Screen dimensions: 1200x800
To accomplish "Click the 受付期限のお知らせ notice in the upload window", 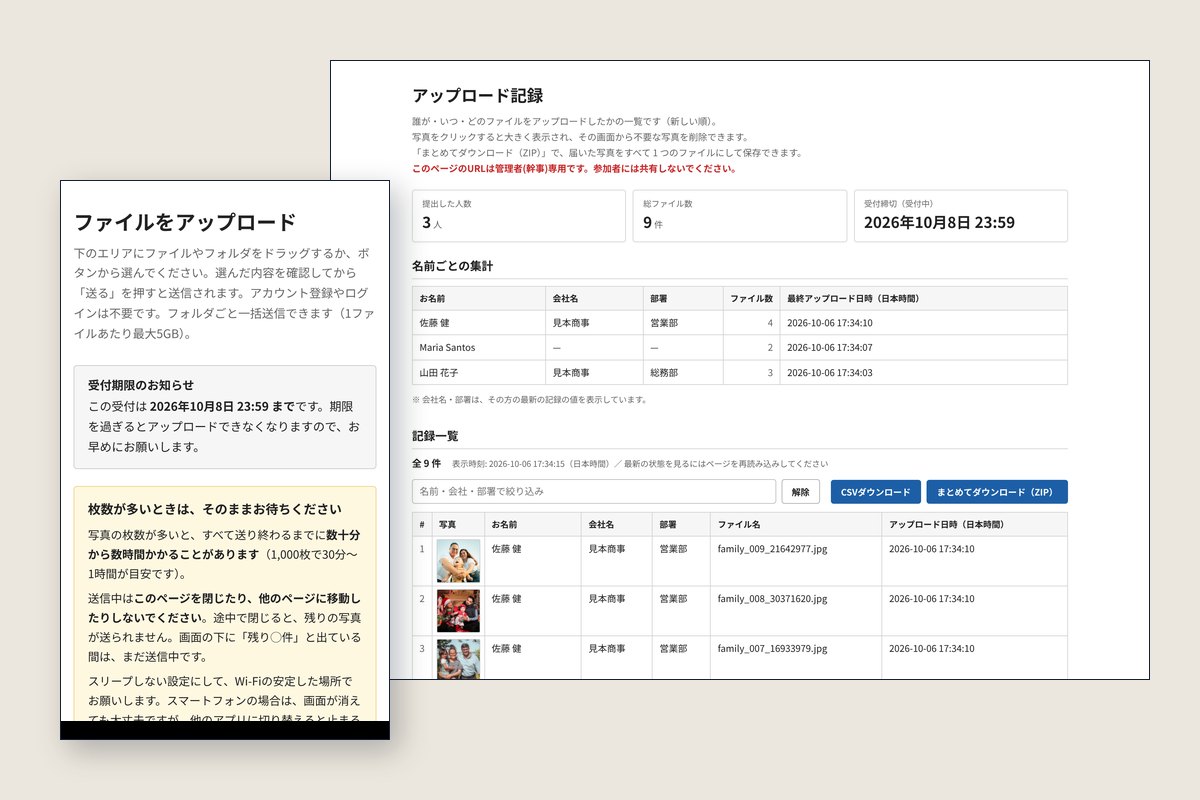I will (x=225, y=417).
